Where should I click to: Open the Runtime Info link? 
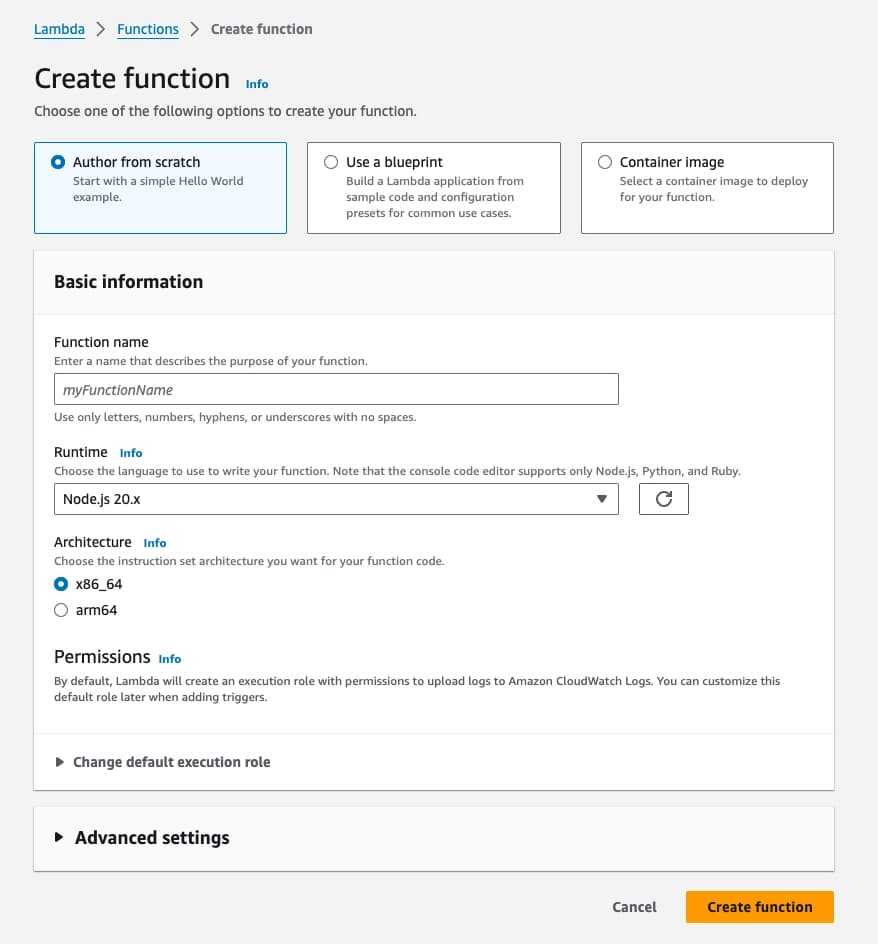point(131,453)
